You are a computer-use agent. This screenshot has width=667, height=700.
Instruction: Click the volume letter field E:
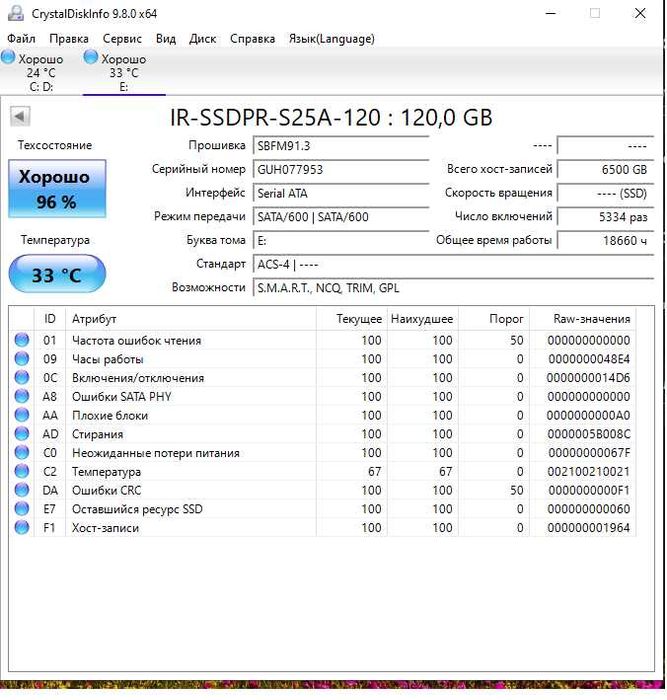[341, 241]
